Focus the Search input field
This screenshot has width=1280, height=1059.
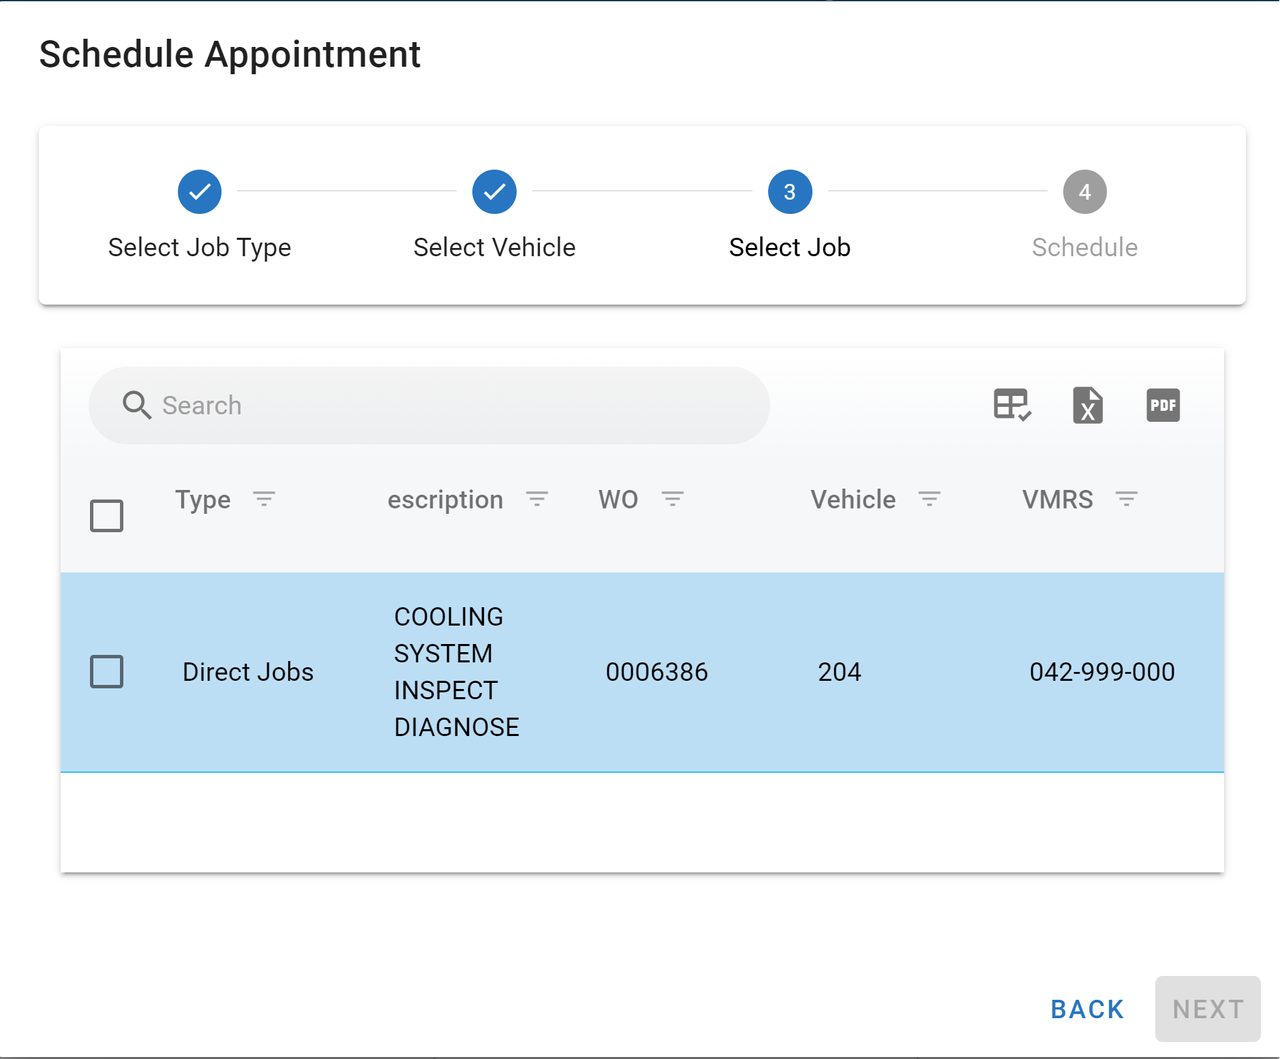pos(429,405)
